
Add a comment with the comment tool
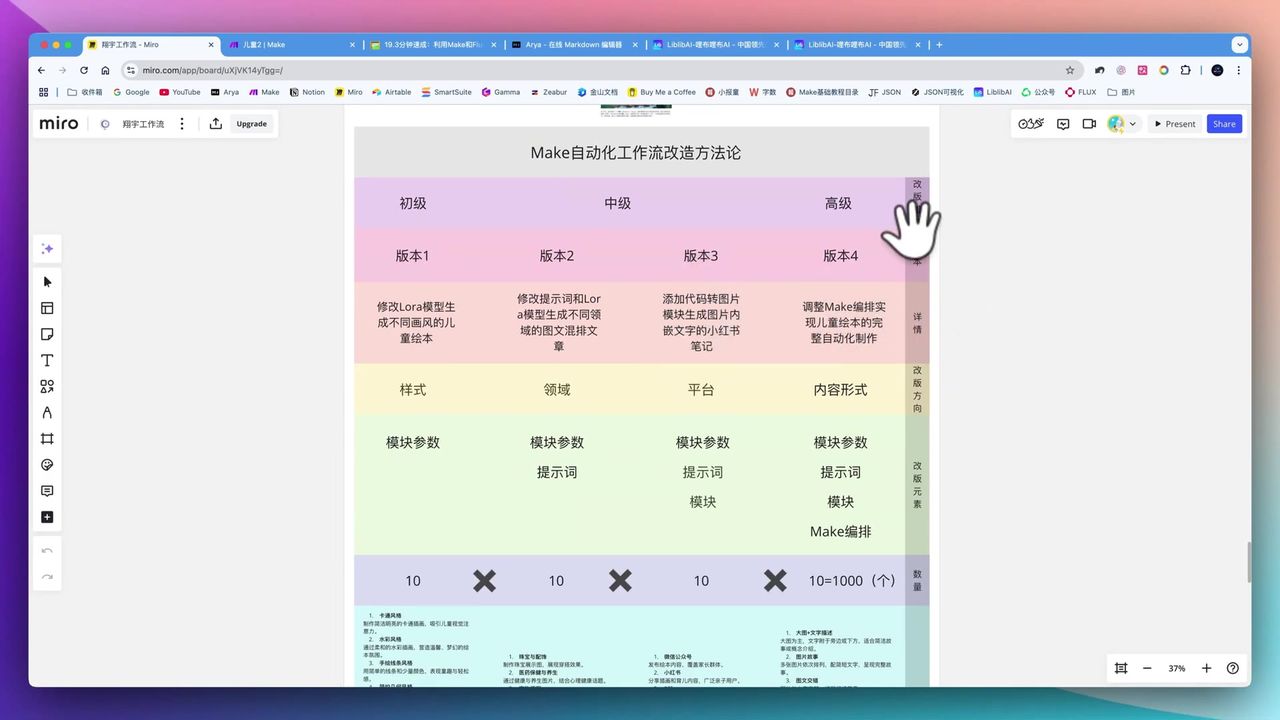click(46, 490)
